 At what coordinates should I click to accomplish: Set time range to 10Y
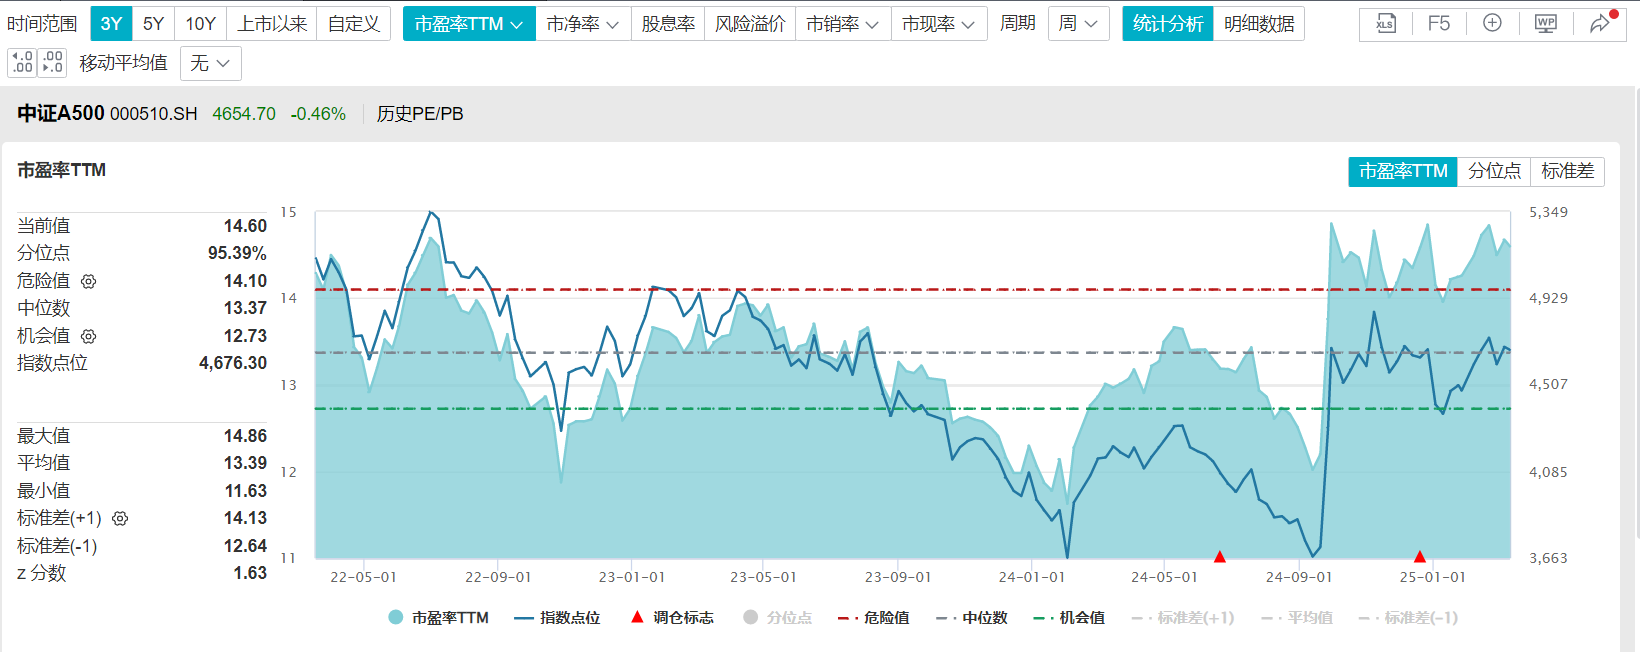(x=200, y=24)
